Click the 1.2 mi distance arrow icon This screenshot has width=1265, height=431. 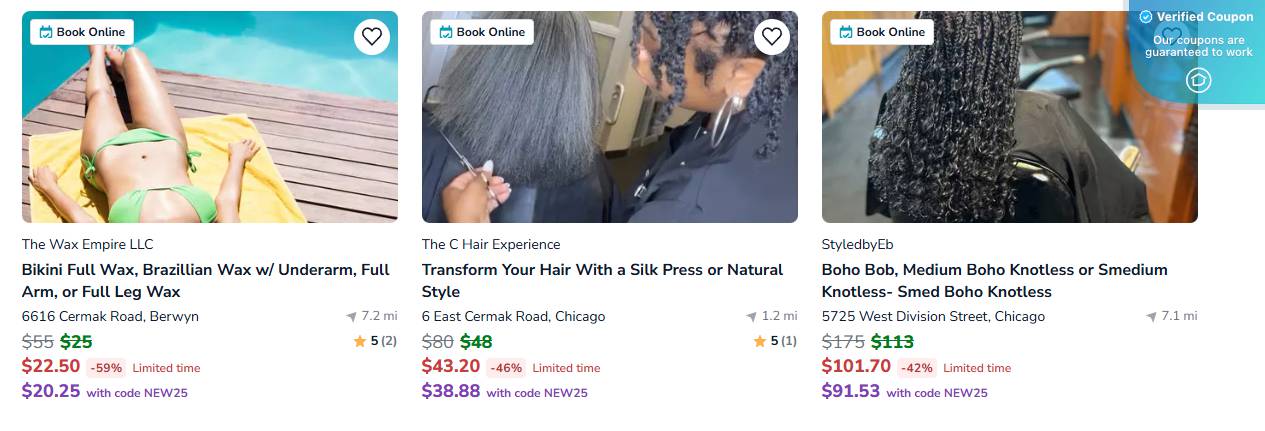751,316
